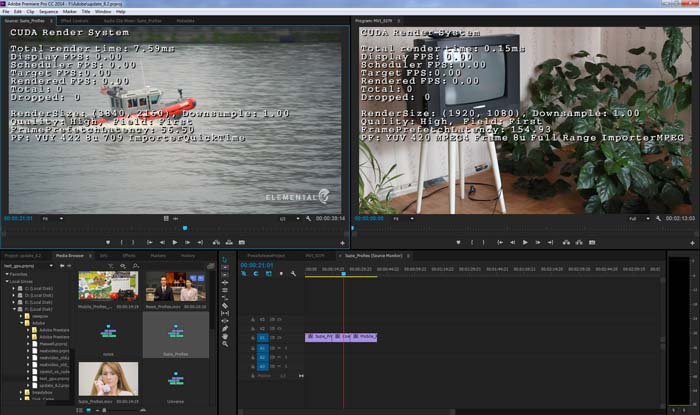Image resolution: width=700 pixels, height=415 pixels.
Task: Move Source monitor playhead marker
Action: 185,228
